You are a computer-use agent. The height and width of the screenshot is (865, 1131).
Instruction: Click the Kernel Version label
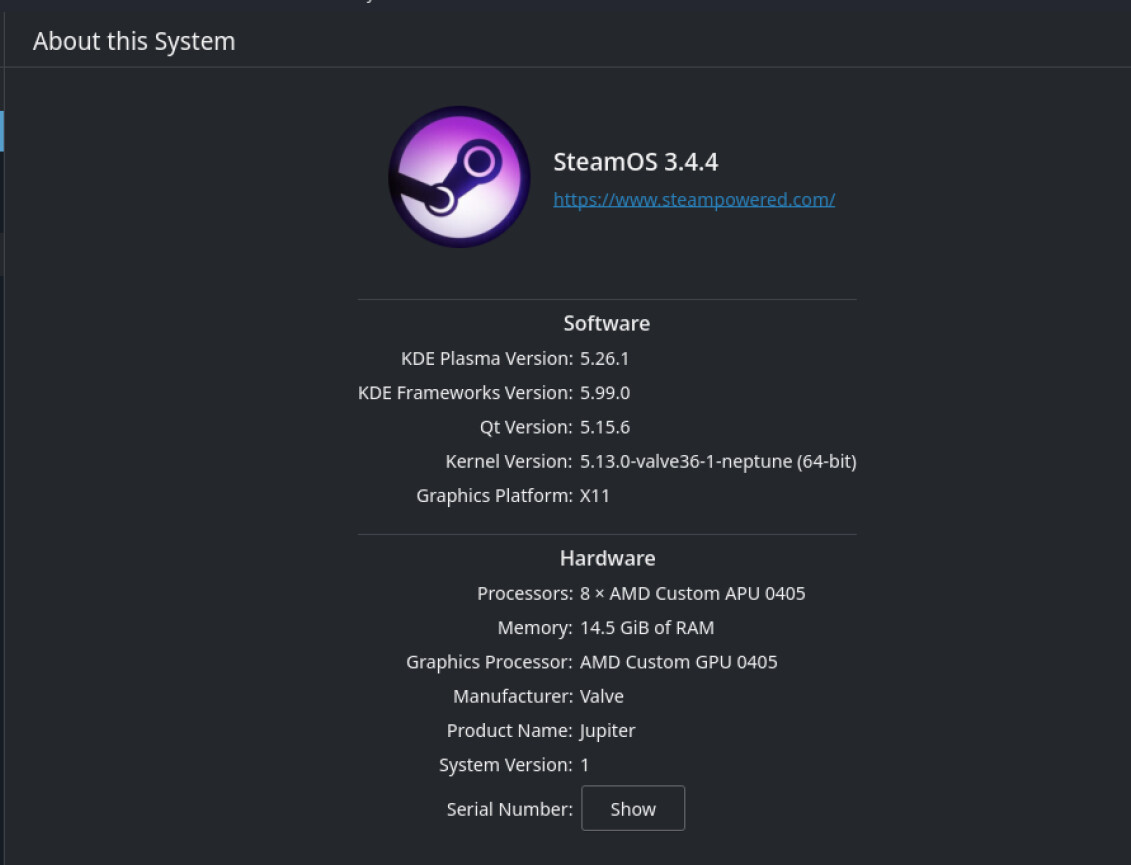[509, 462]
